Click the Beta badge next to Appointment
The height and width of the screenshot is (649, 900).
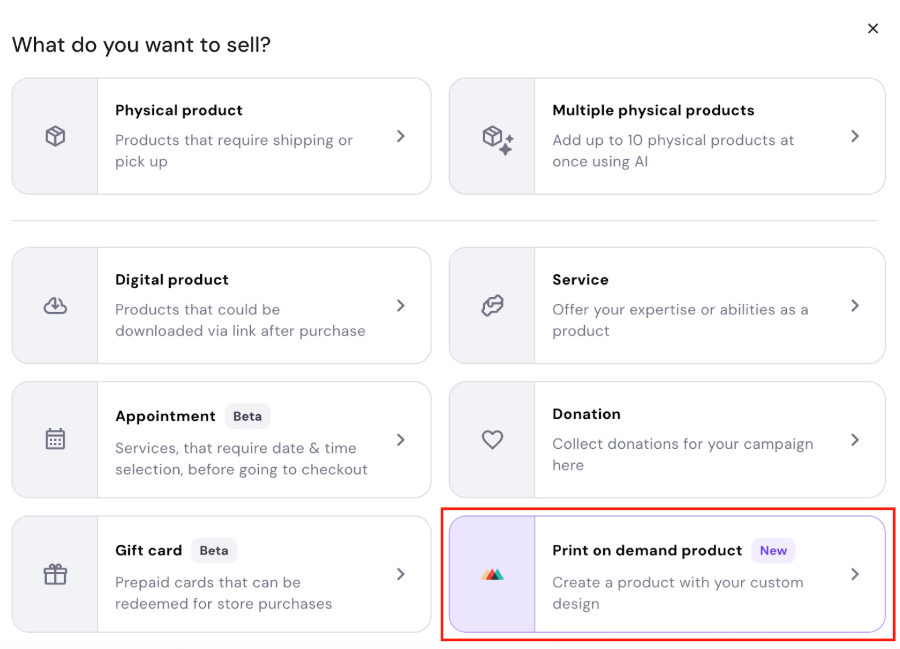[247, 416]
